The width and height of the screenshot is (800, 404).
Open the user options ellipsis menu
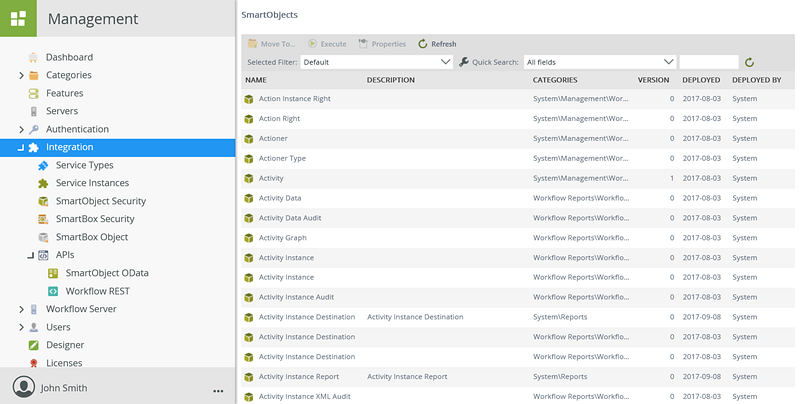pyautogui.click(x=218, y=389)
